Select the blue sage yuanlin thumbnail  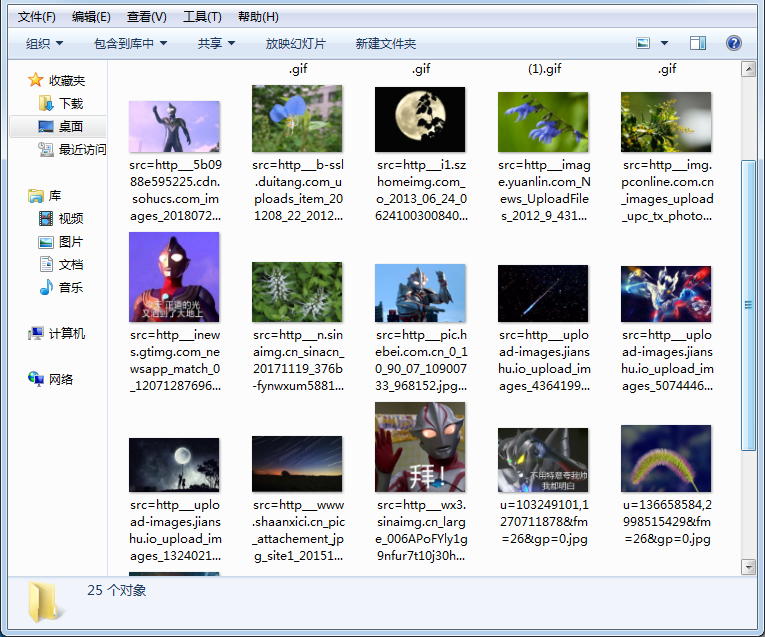tap(543, 122)
